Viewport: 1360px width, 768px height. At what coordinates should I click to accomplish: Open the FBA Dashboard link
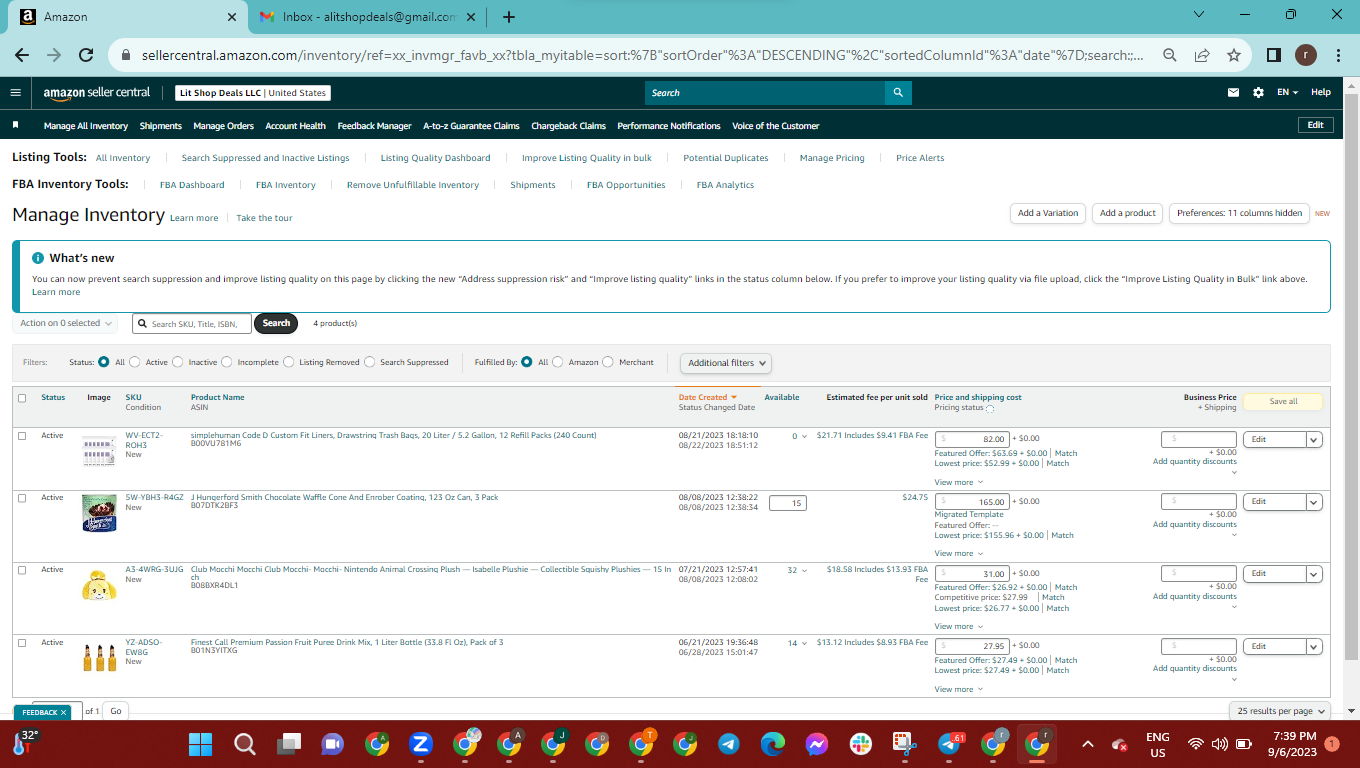point(192,185)
